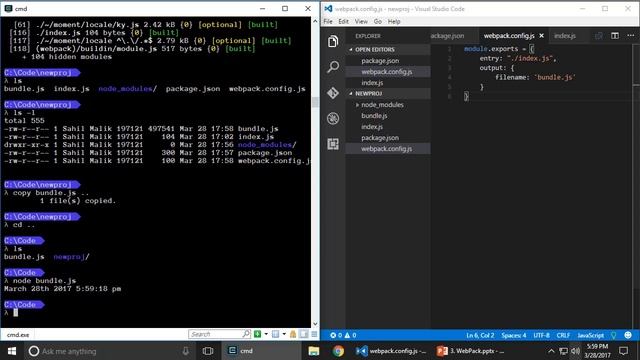The image size is (640, 360).
Task: Open the Help menu in VS Code
Action: pos(393,22)
